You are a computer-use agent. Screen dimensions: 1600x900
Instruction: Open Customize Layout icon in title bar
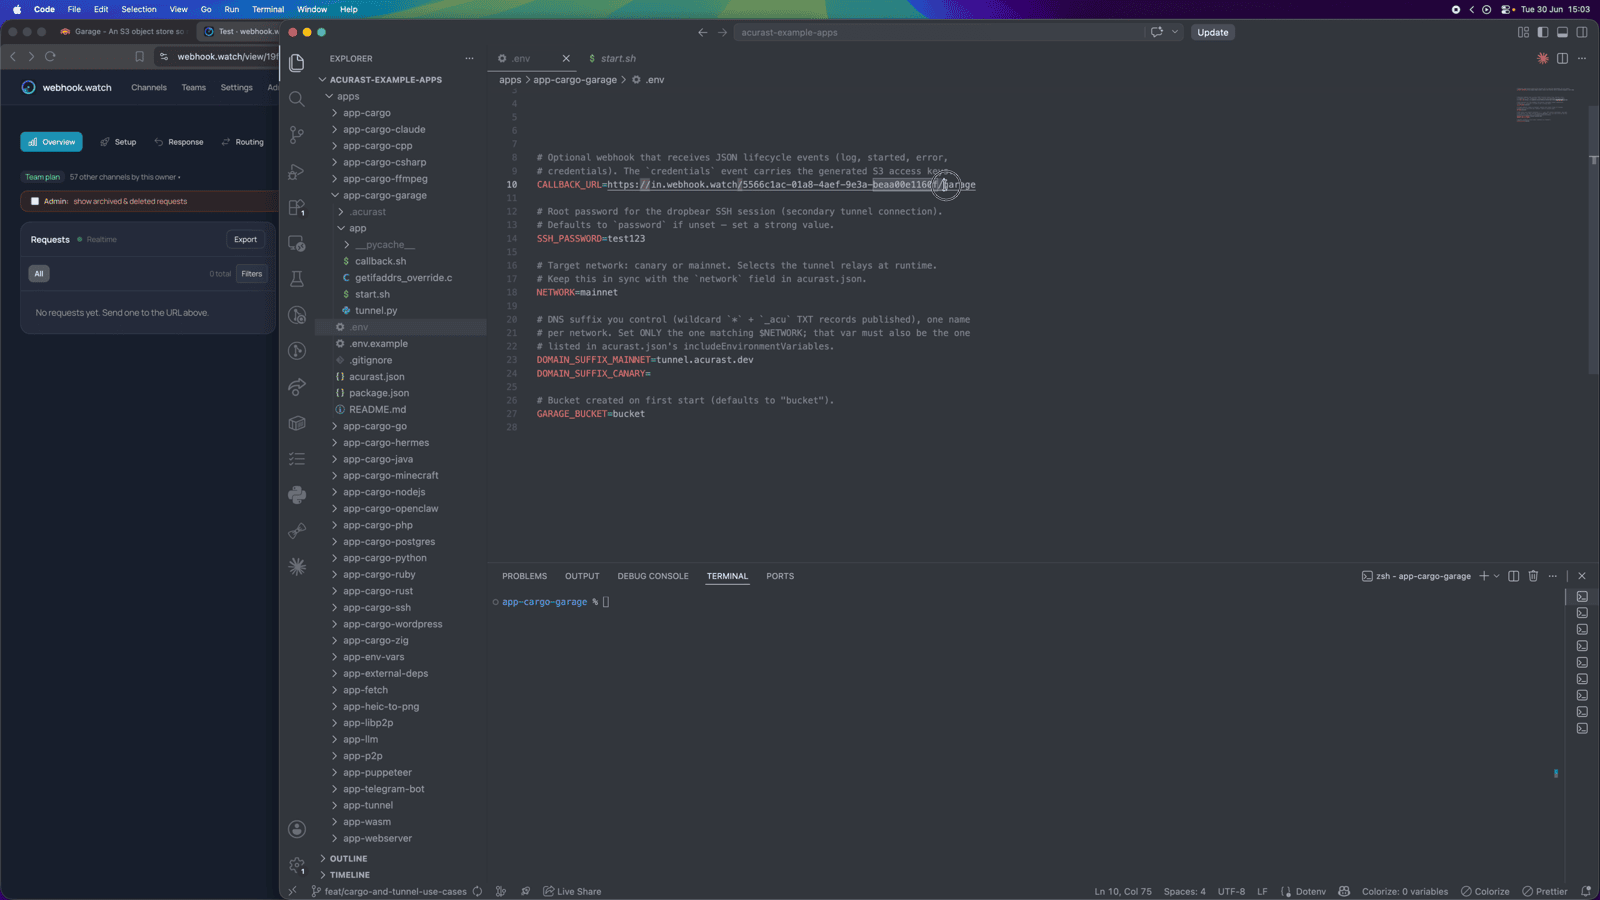pos(1523,32)
